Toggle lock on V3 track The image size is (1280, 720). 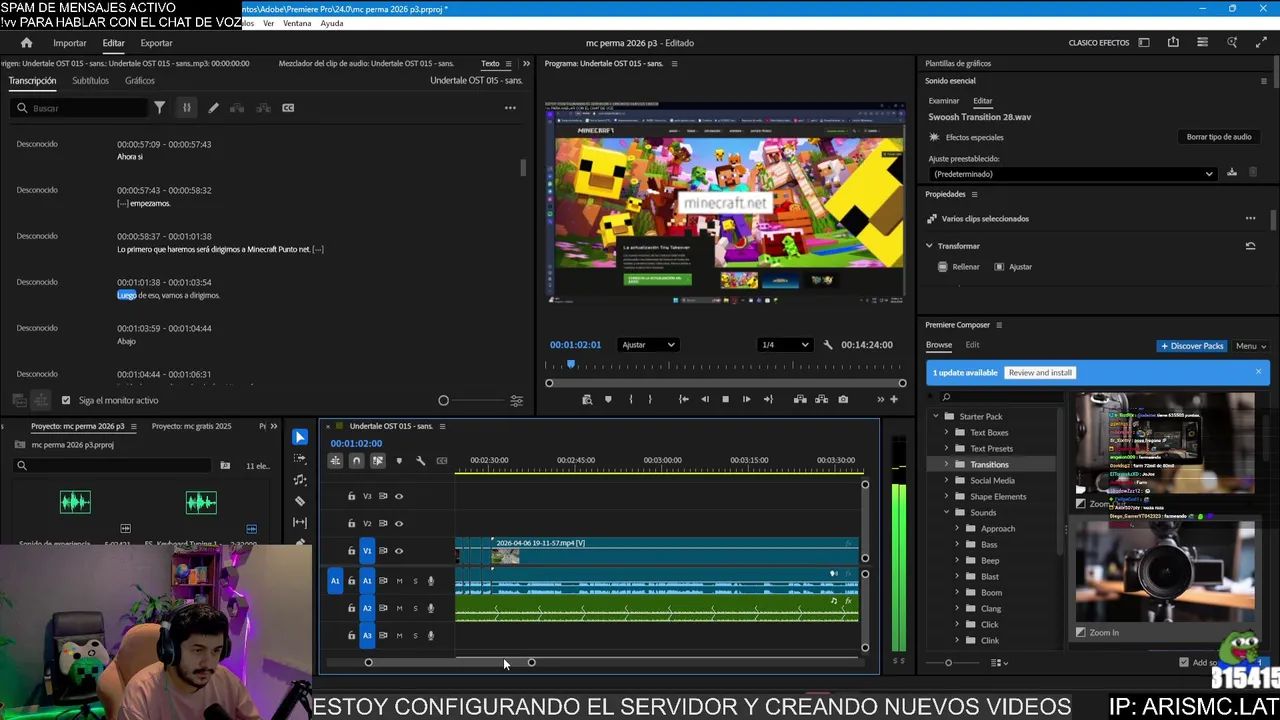tap(351, 496)
